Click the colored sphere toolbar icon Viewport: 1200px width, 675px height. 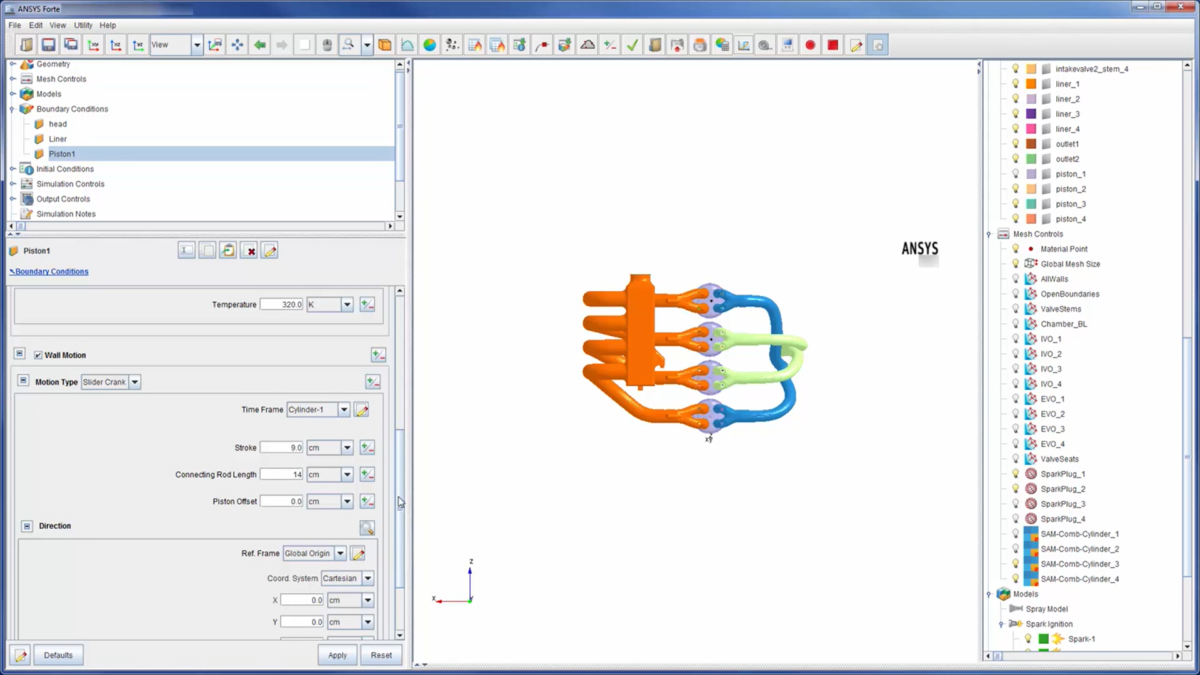[429, 45]
